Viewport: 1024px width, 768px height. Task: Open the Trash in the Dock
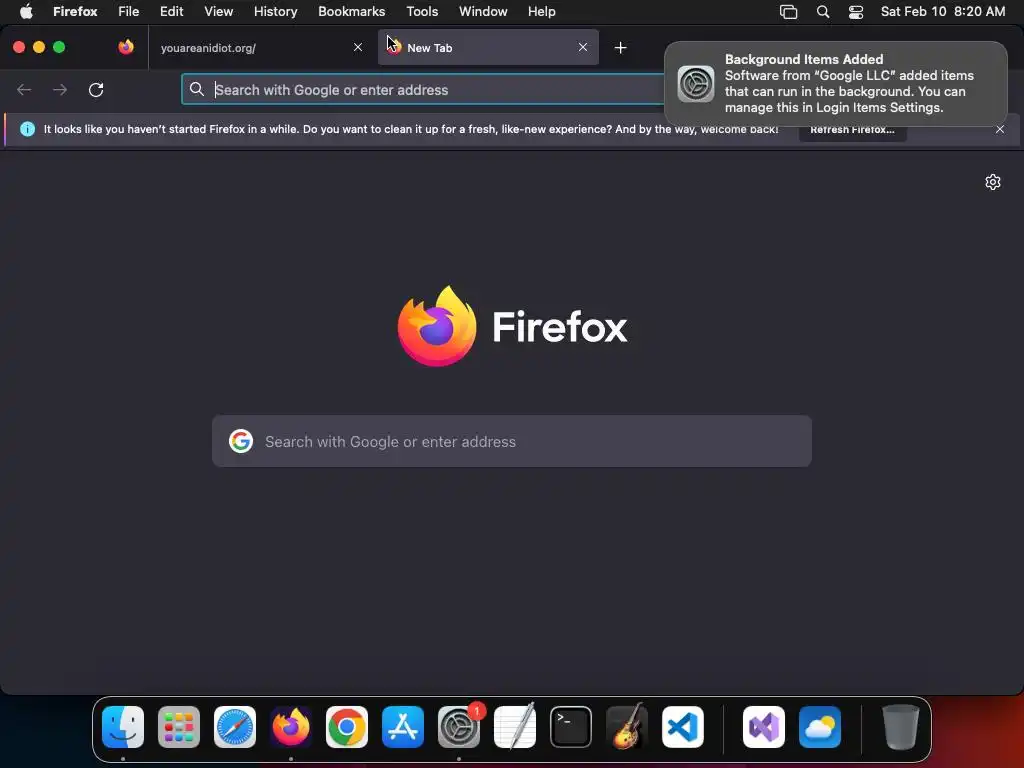[x=901, y=727]
